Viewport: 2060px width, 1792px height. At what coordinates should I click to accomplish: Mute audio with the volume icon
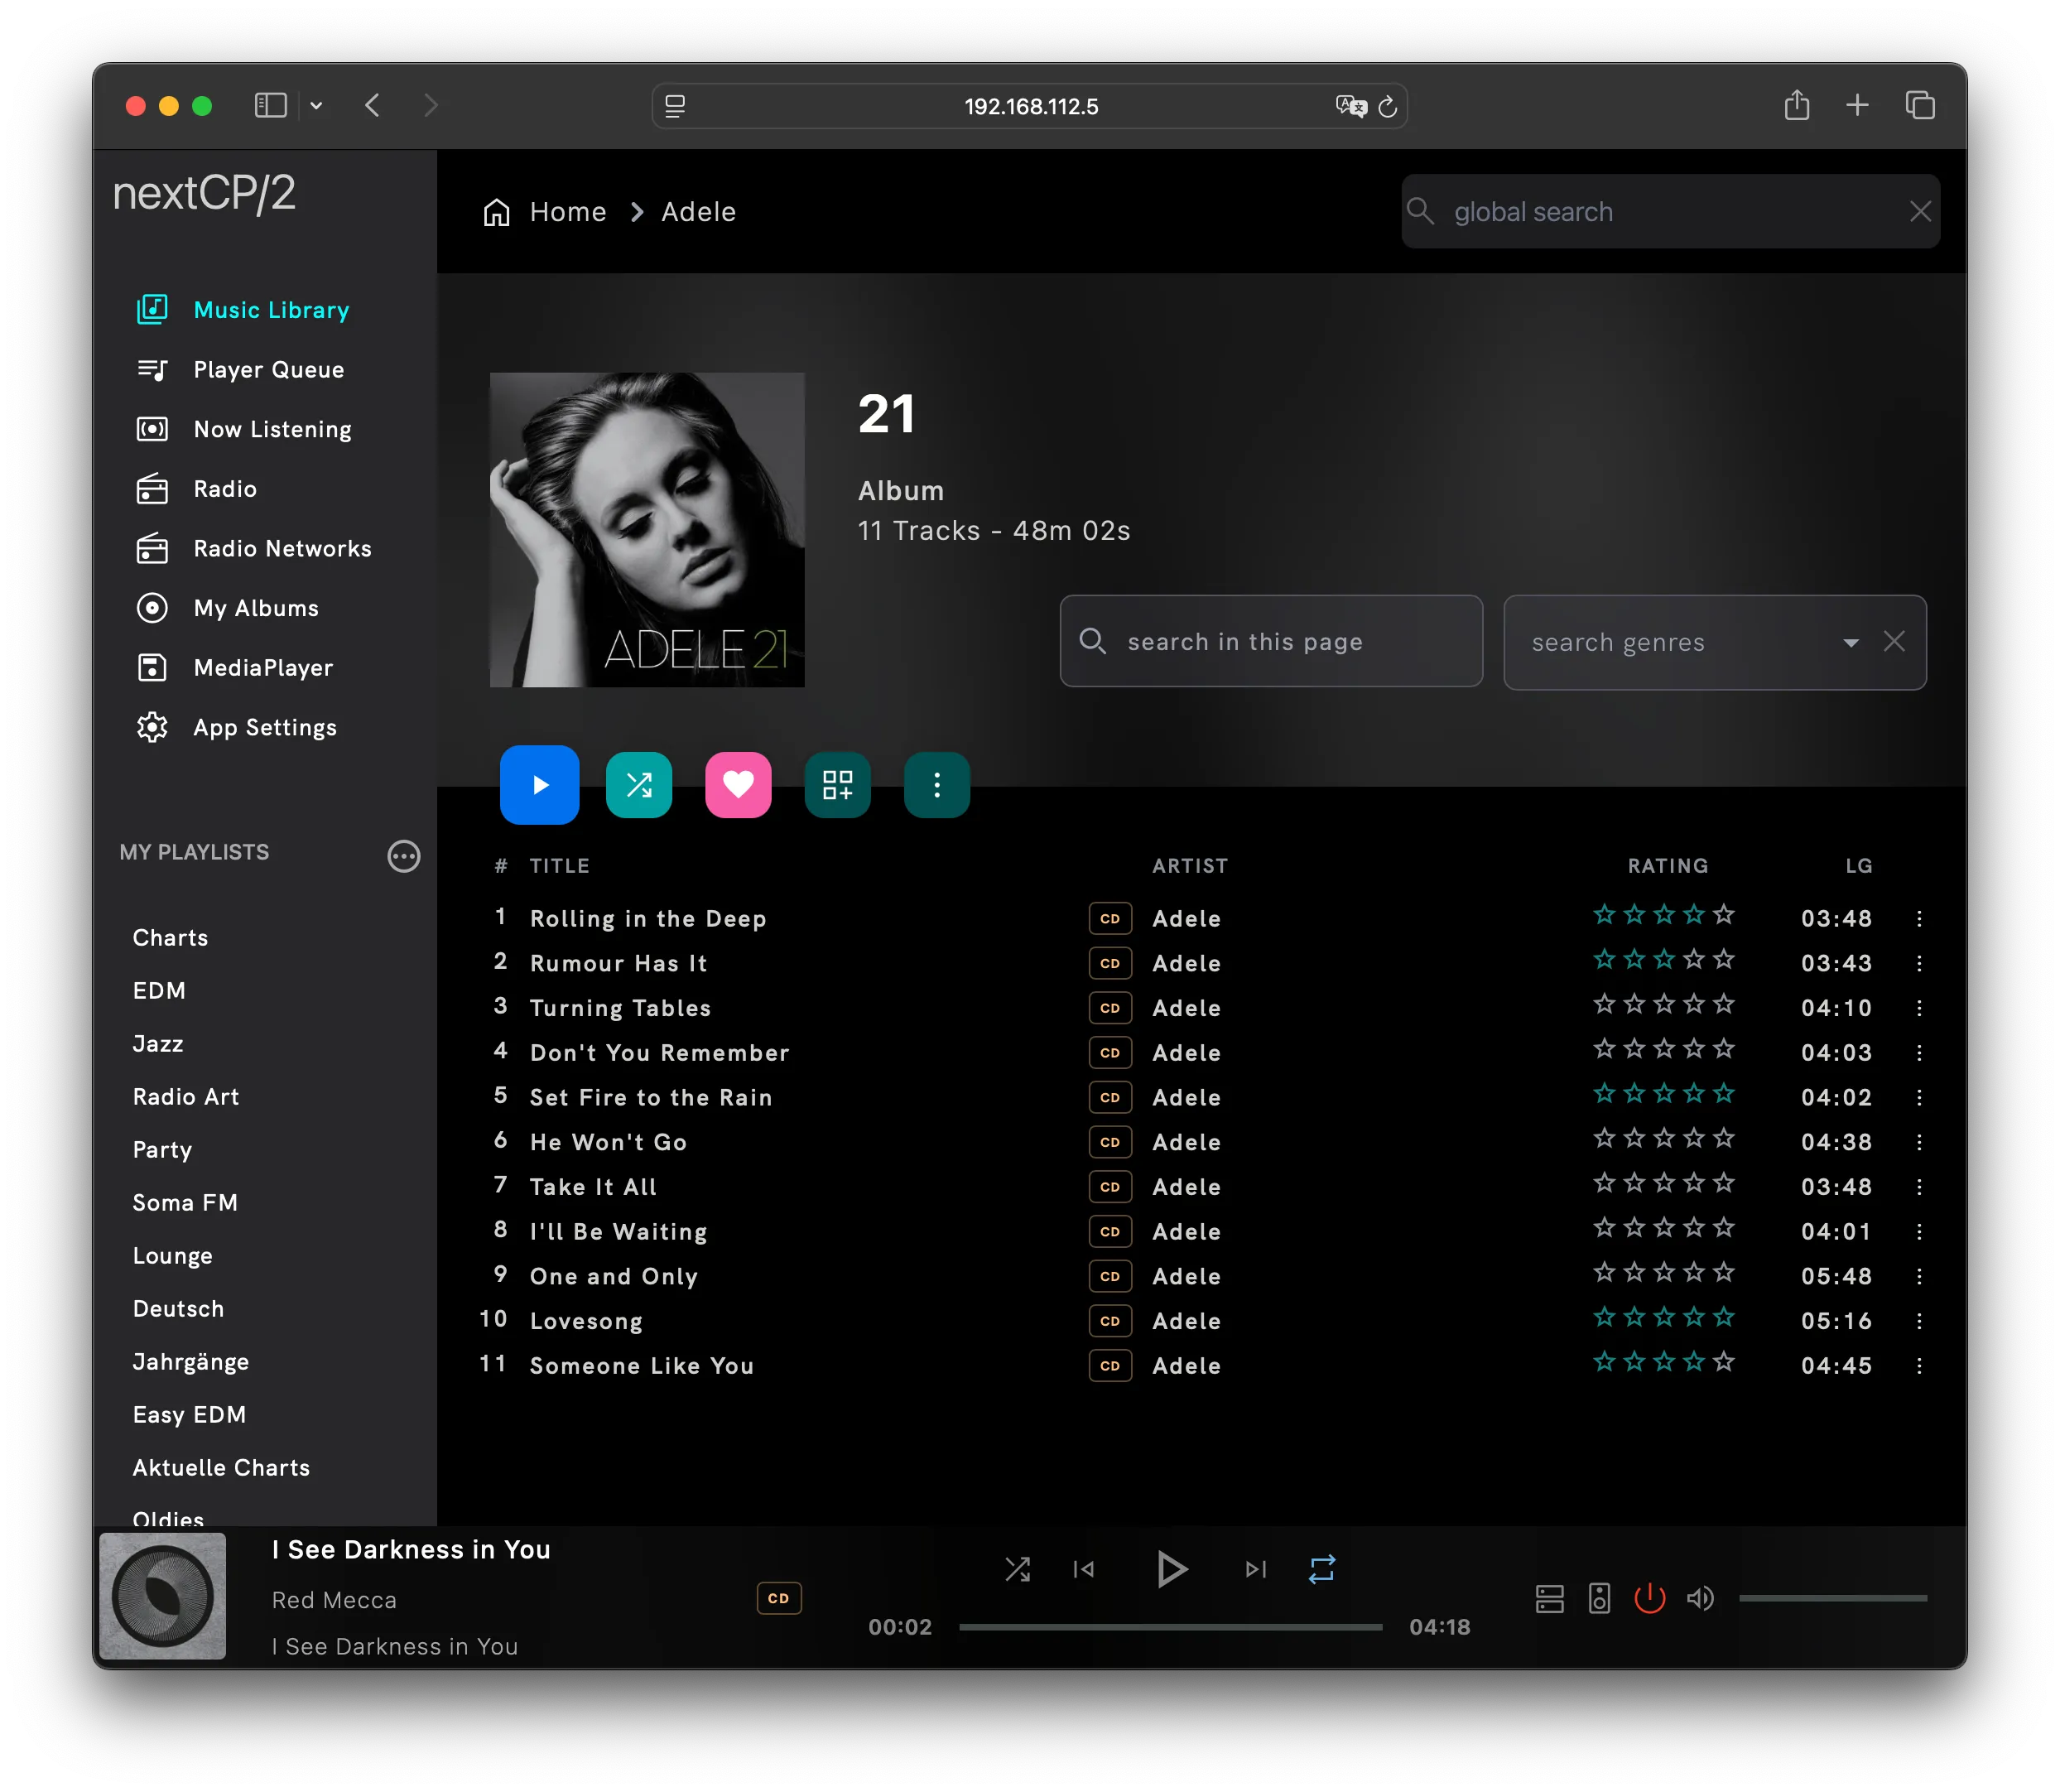point(1700,1598)
